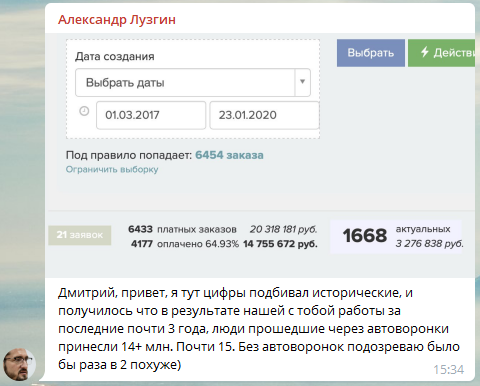480x386 pixels.
Task: Open the attached screenshot image
Action: tap(260, 155)
